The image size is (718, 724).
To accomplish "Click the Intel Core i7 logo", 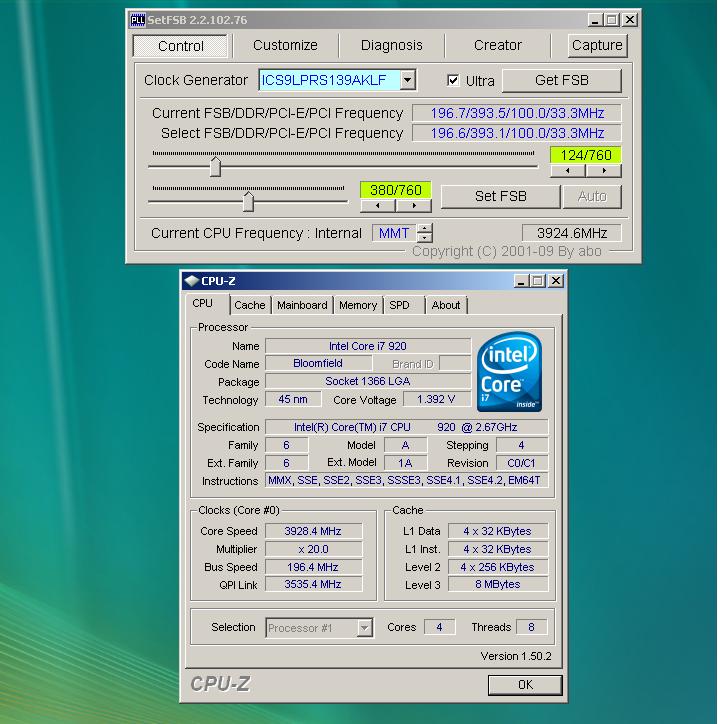I will (x=509, y=371).
